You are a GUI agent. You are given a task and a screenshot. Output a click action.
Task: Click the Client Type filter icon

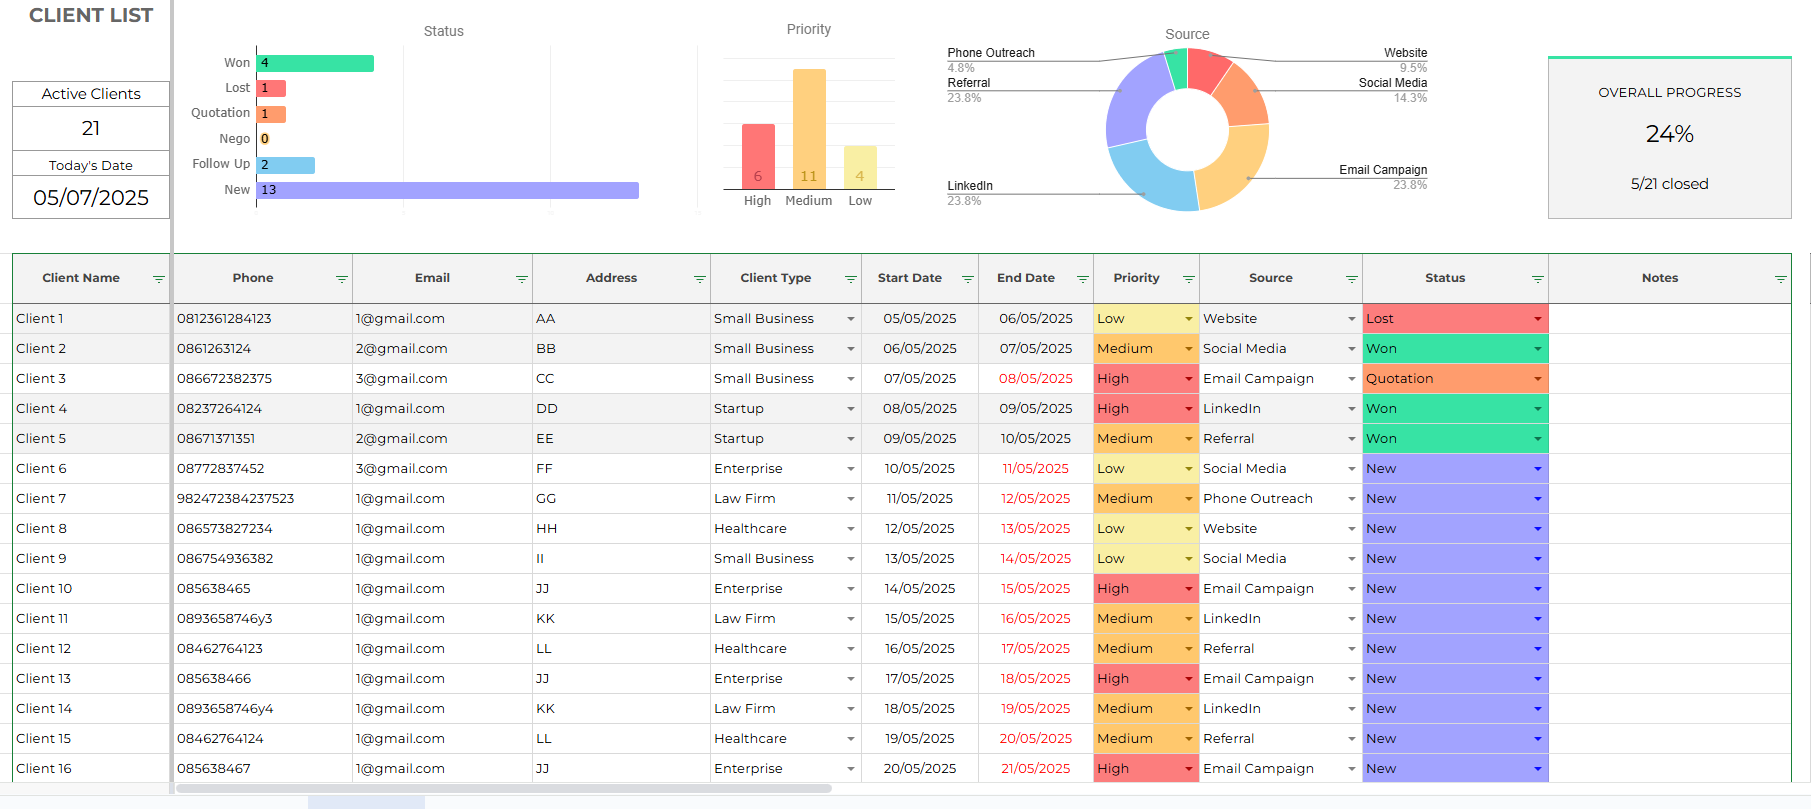850,279
